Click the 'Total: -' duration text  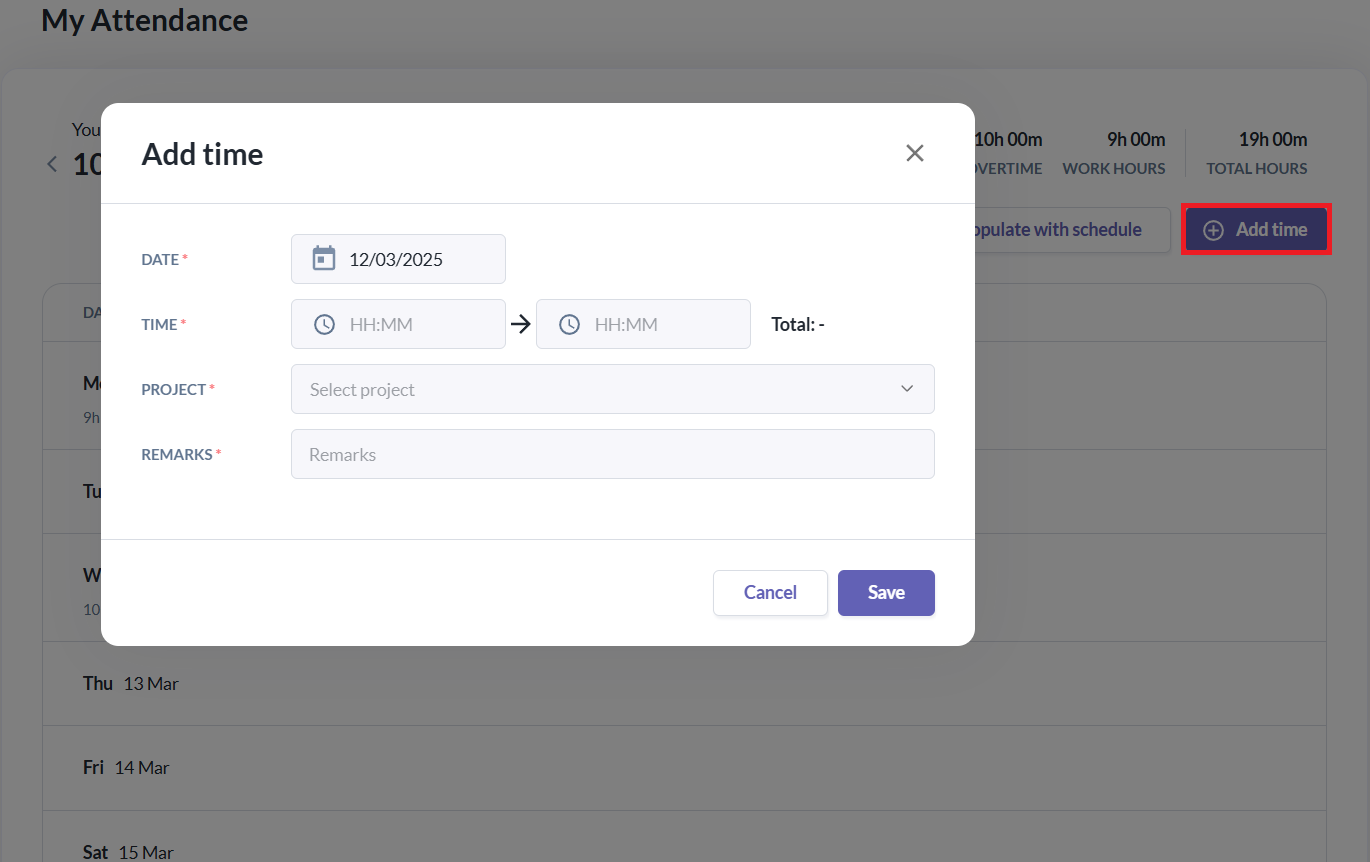(798, 324)
